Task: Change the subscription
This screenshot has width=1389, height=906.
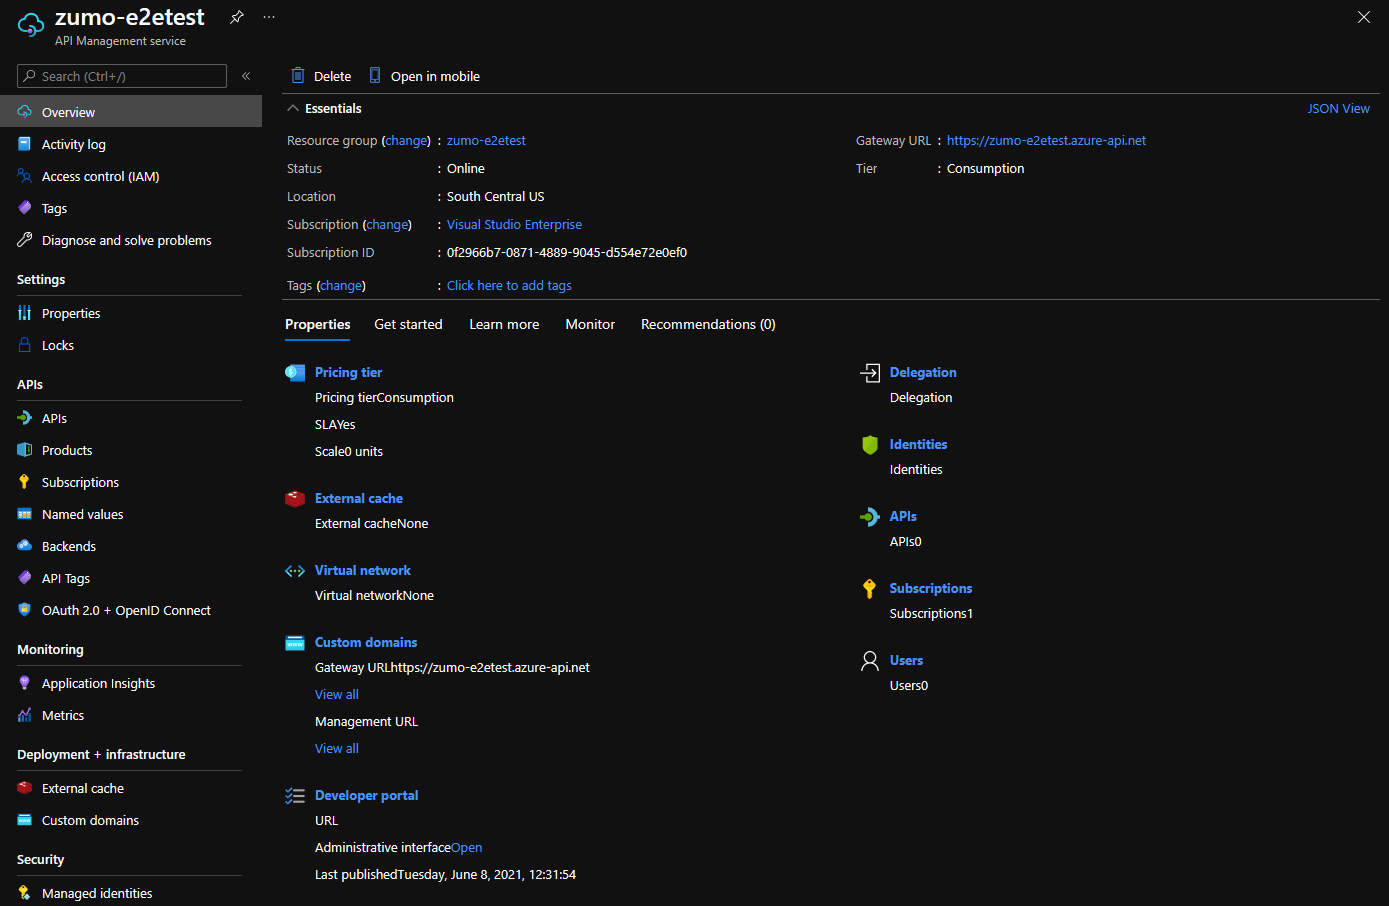Action: [x=389, y=225]
